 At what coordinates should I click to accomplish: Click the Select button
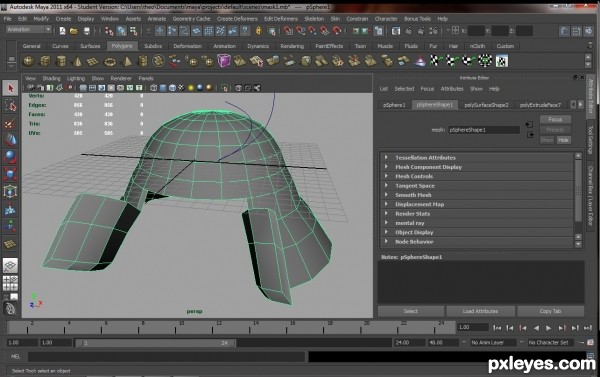click(411, 311)
